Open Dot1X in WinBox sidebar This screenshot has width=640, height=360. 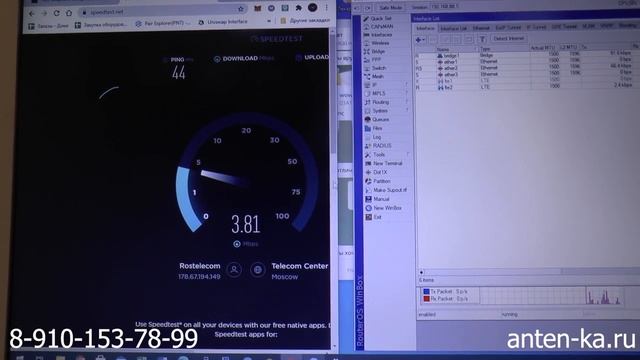(x=376, y=172)
